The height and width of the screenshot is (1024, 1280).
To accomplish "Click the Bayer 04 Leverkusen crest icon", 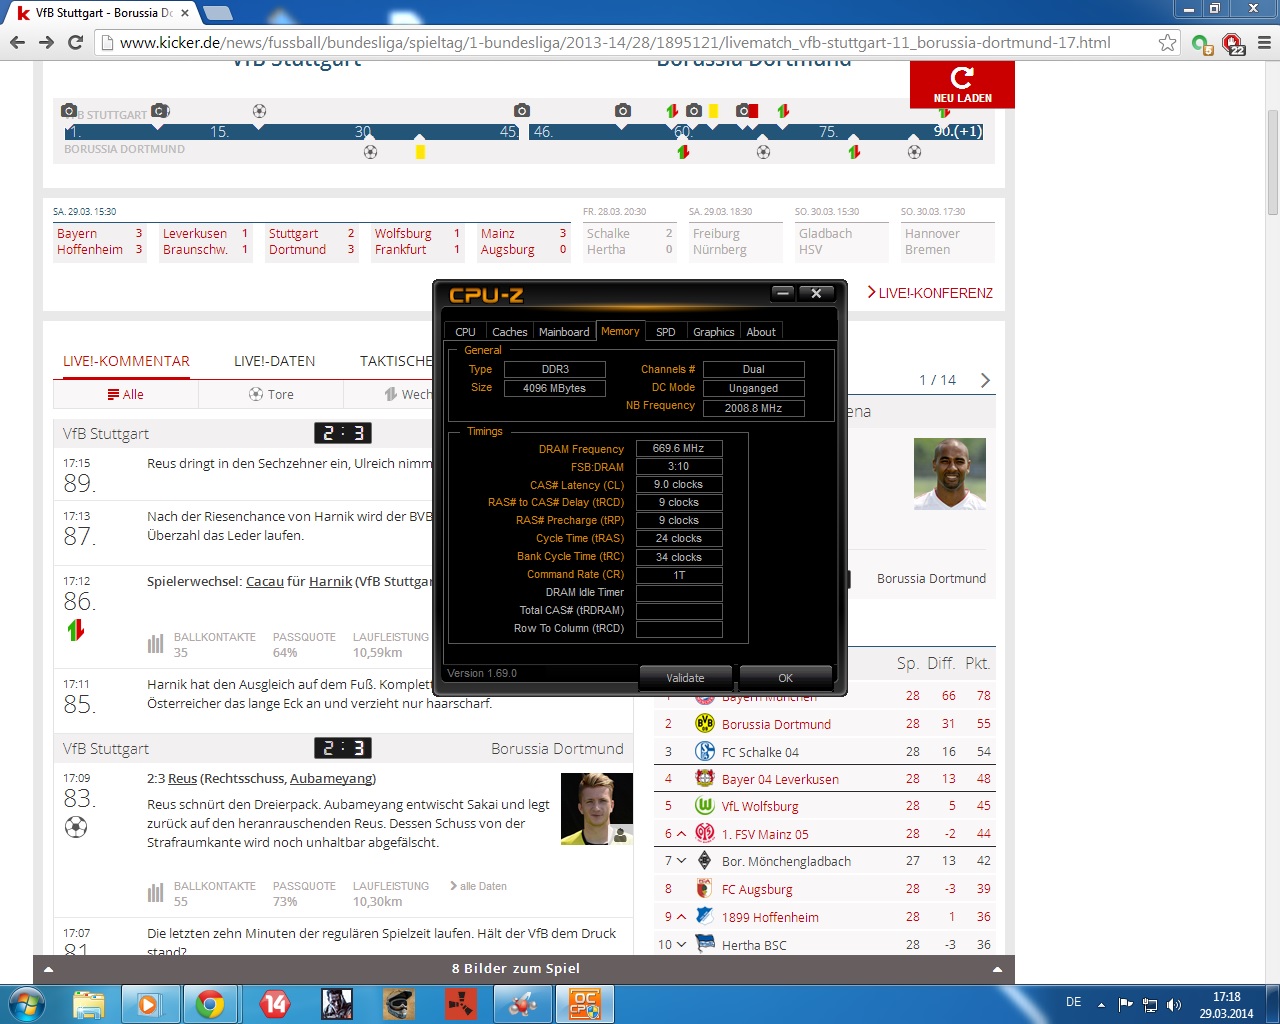I will [x=705, y=778].
